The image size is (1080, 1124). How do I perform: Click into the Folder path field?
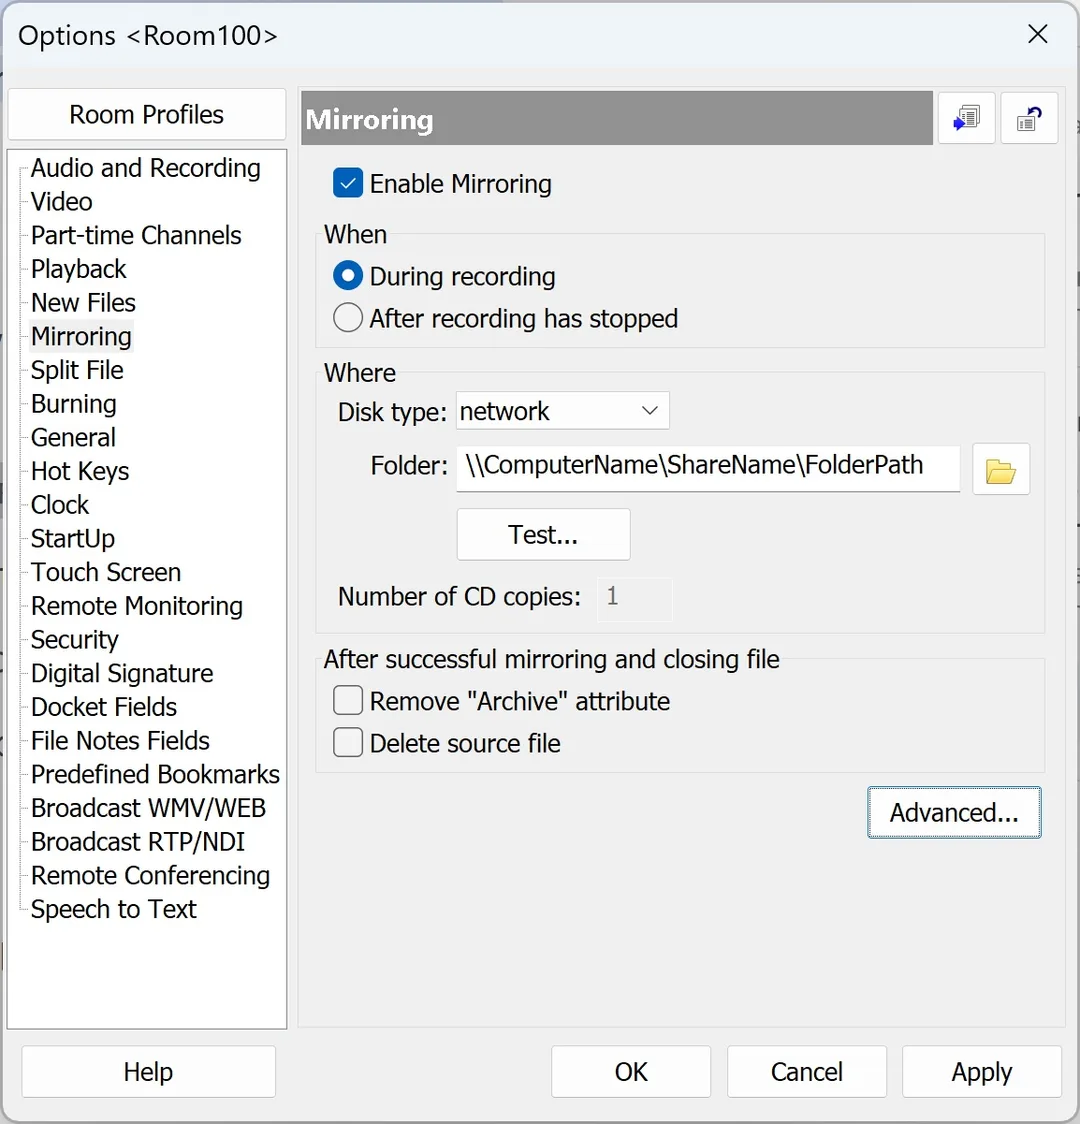pos(708,467)
